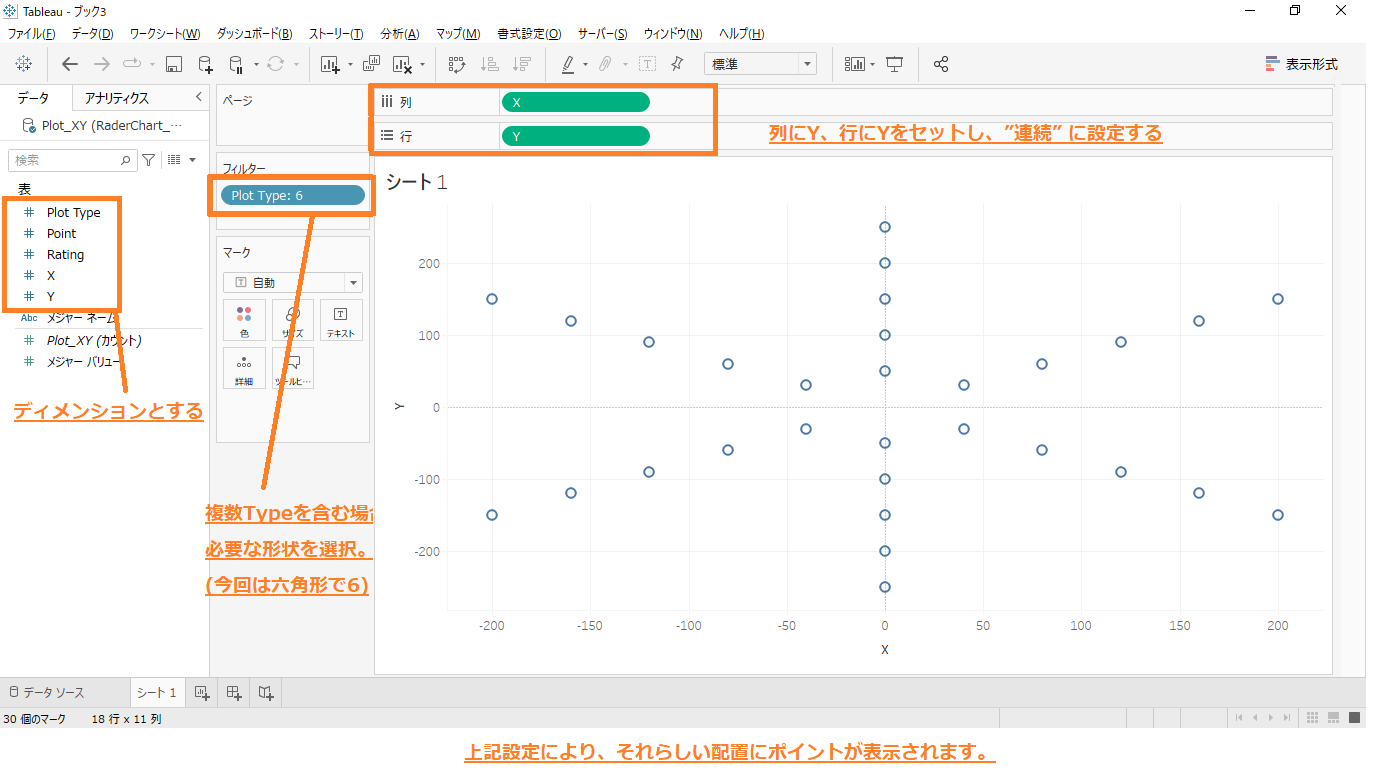Image resolution: width=1380 pixels, height=782 pixels.
Task: Click the new worksheet icon at bottom
Action: [201, 692]
